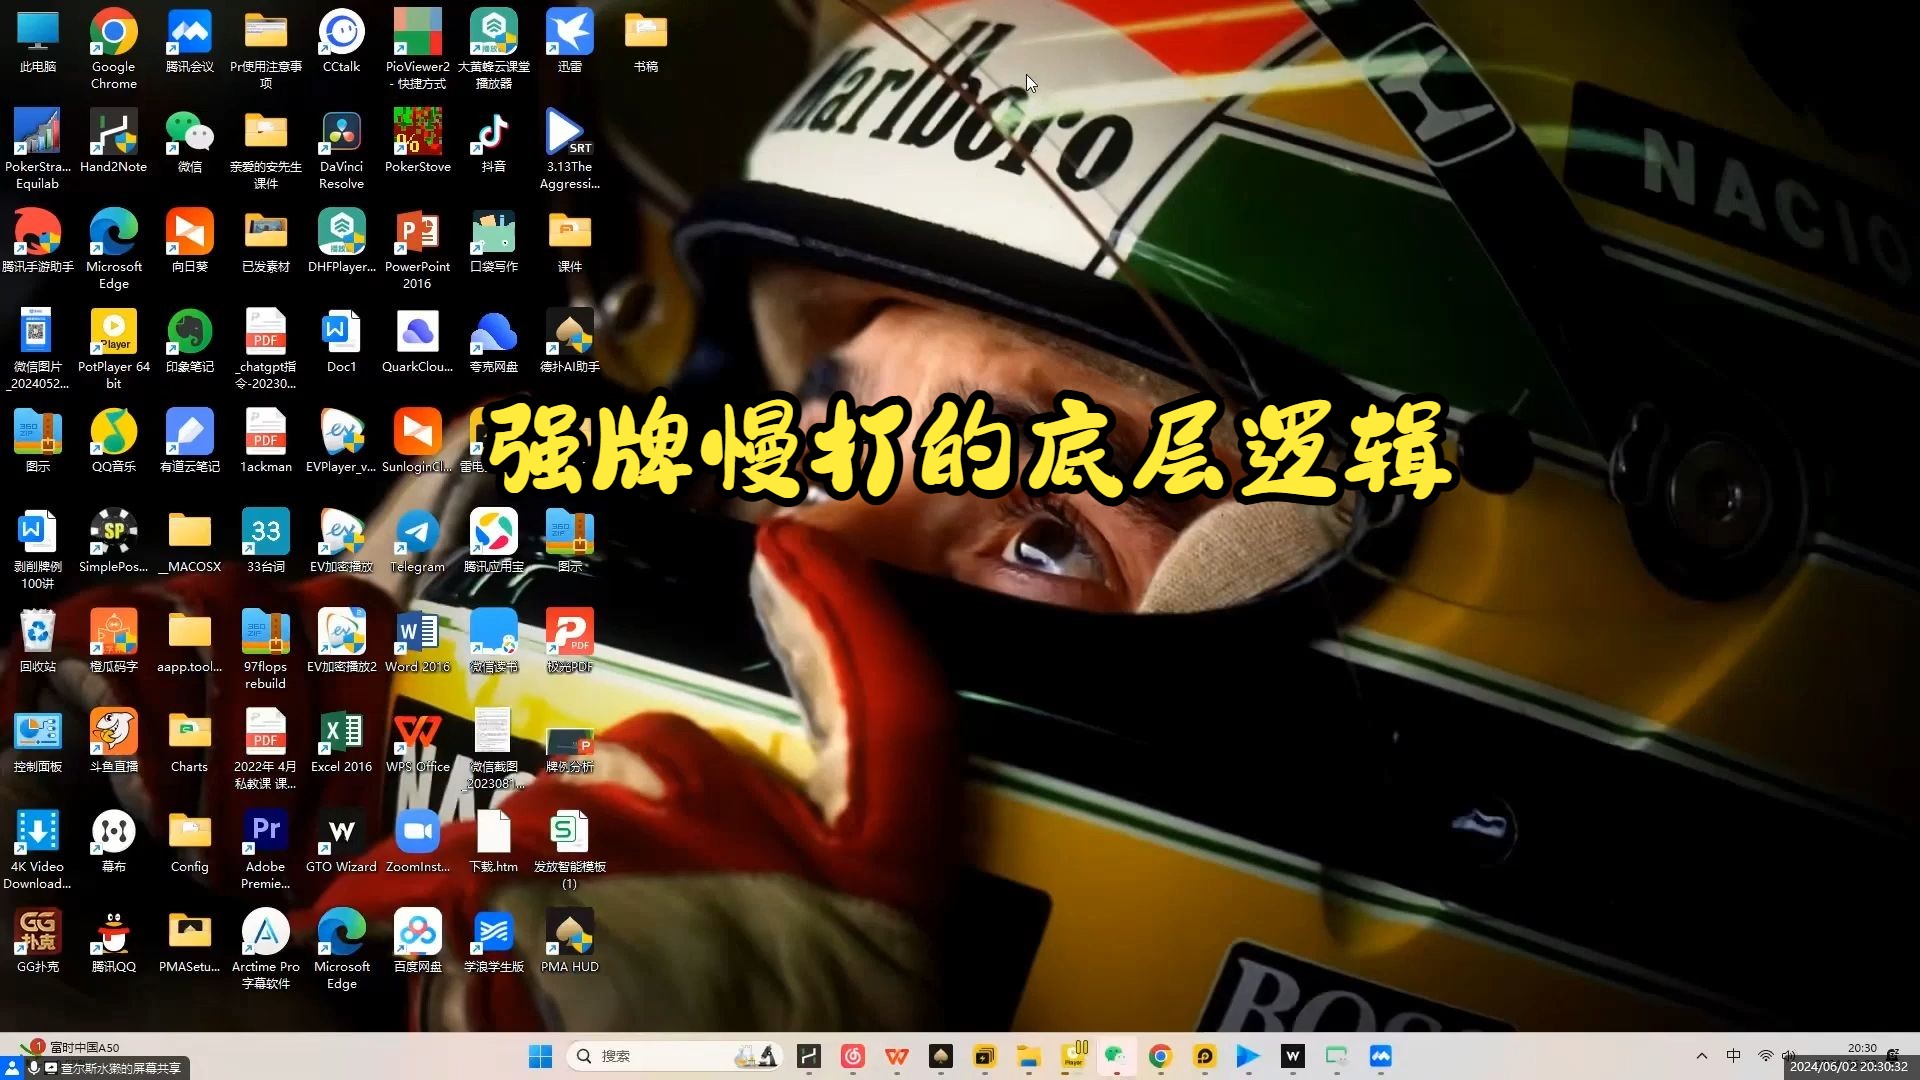Launch the GTO Wizard desktop icon

coord(341,842)
